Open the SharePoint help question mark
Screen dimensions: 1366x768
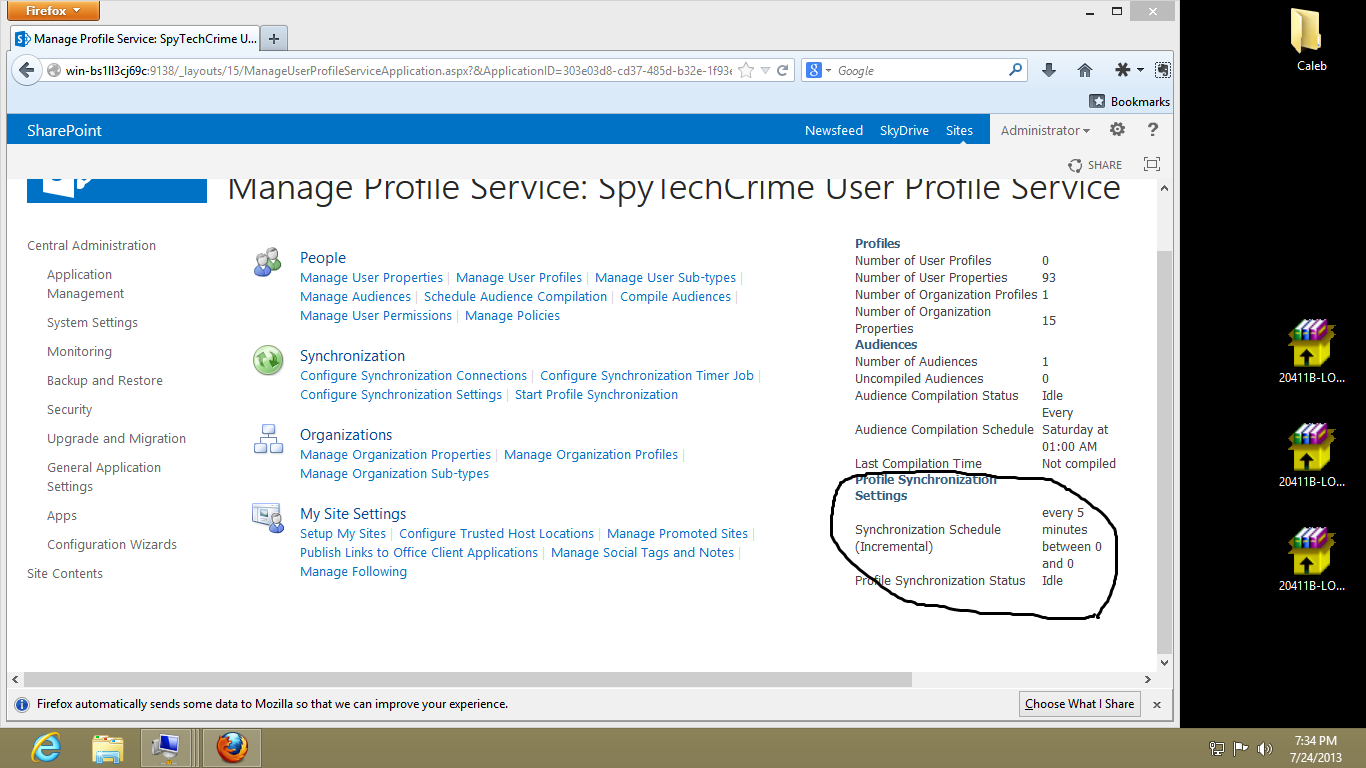pyautogui.click(x=1152, y=130)
